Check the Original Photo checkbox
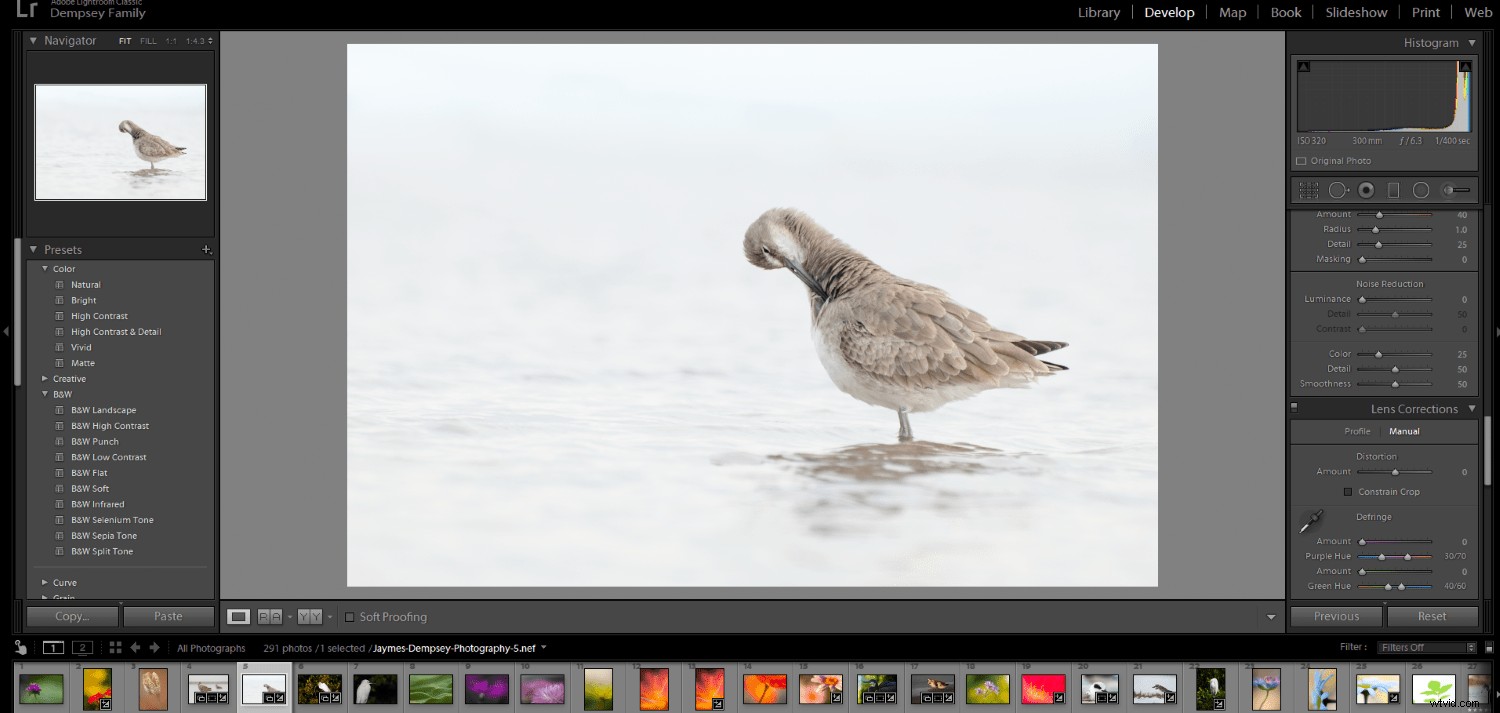Screen dimensions: 1500x713 tap(1300, 160)
